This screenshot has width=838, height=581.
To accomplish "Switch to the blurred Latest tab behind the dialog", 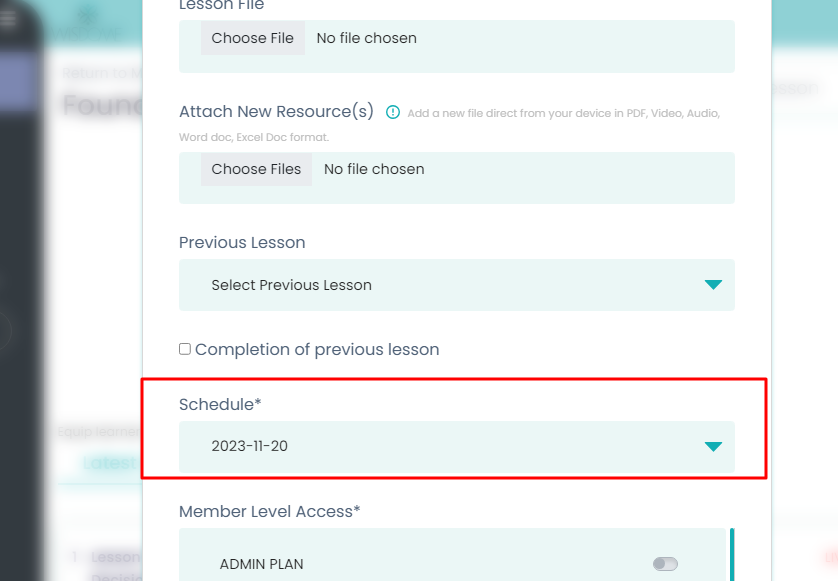I will pyautogui.click(x=108, y=463).
